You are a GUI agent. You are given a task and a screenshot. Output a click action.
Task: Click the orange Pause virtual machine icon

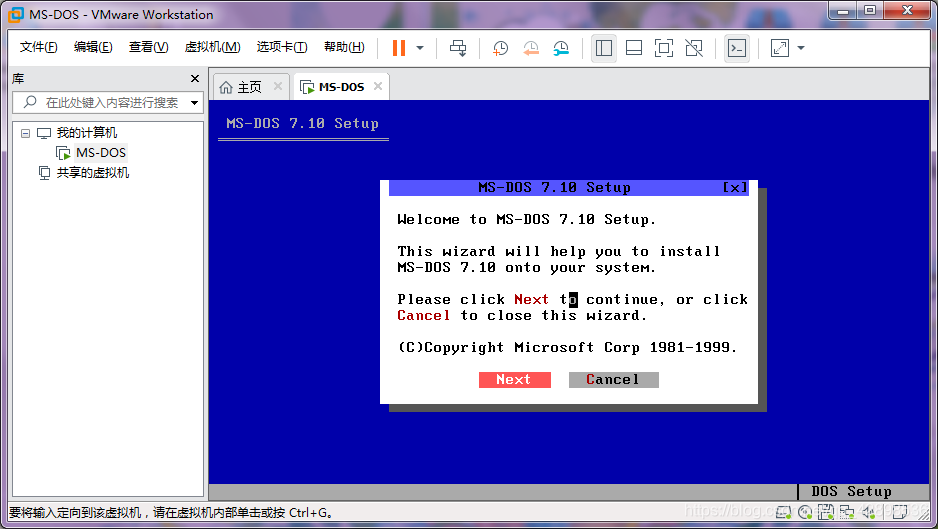tap(398, 48)
